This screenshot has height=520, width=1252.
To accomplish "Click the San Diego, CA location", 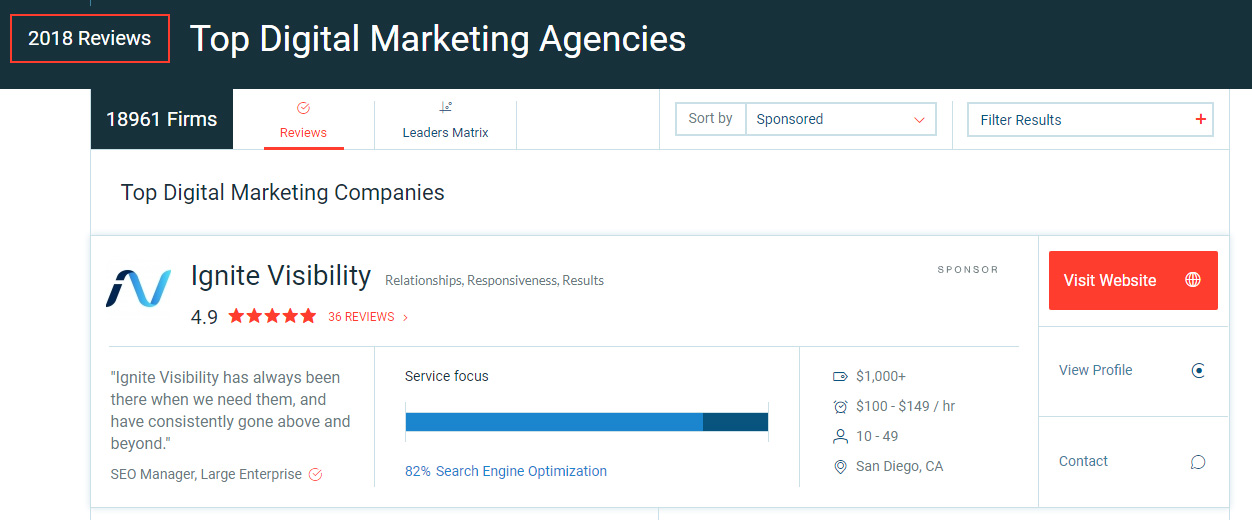I will pyautogui.click(x=900, y=466).
